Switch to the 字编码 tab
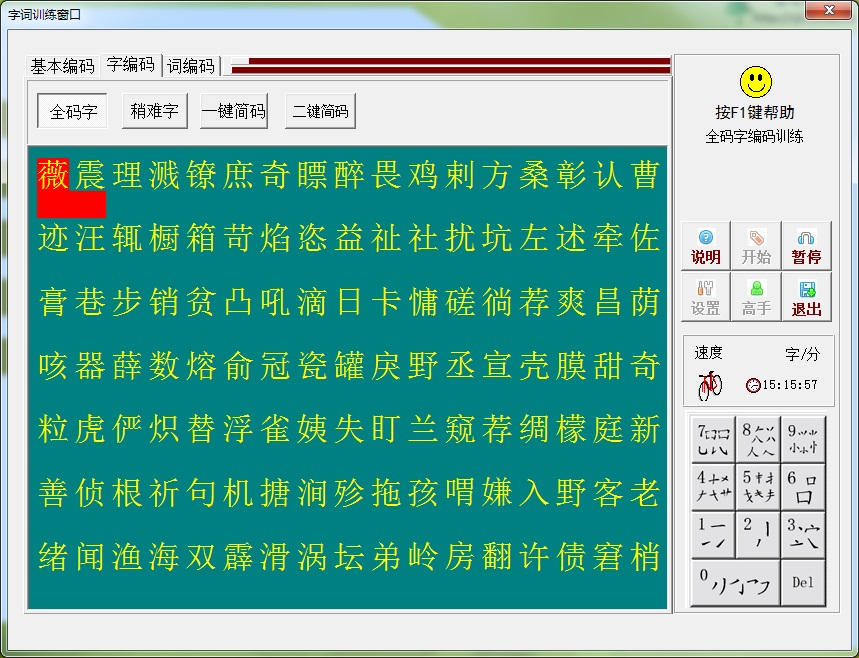This screenshot has height=658, width=859. (131, 65)
